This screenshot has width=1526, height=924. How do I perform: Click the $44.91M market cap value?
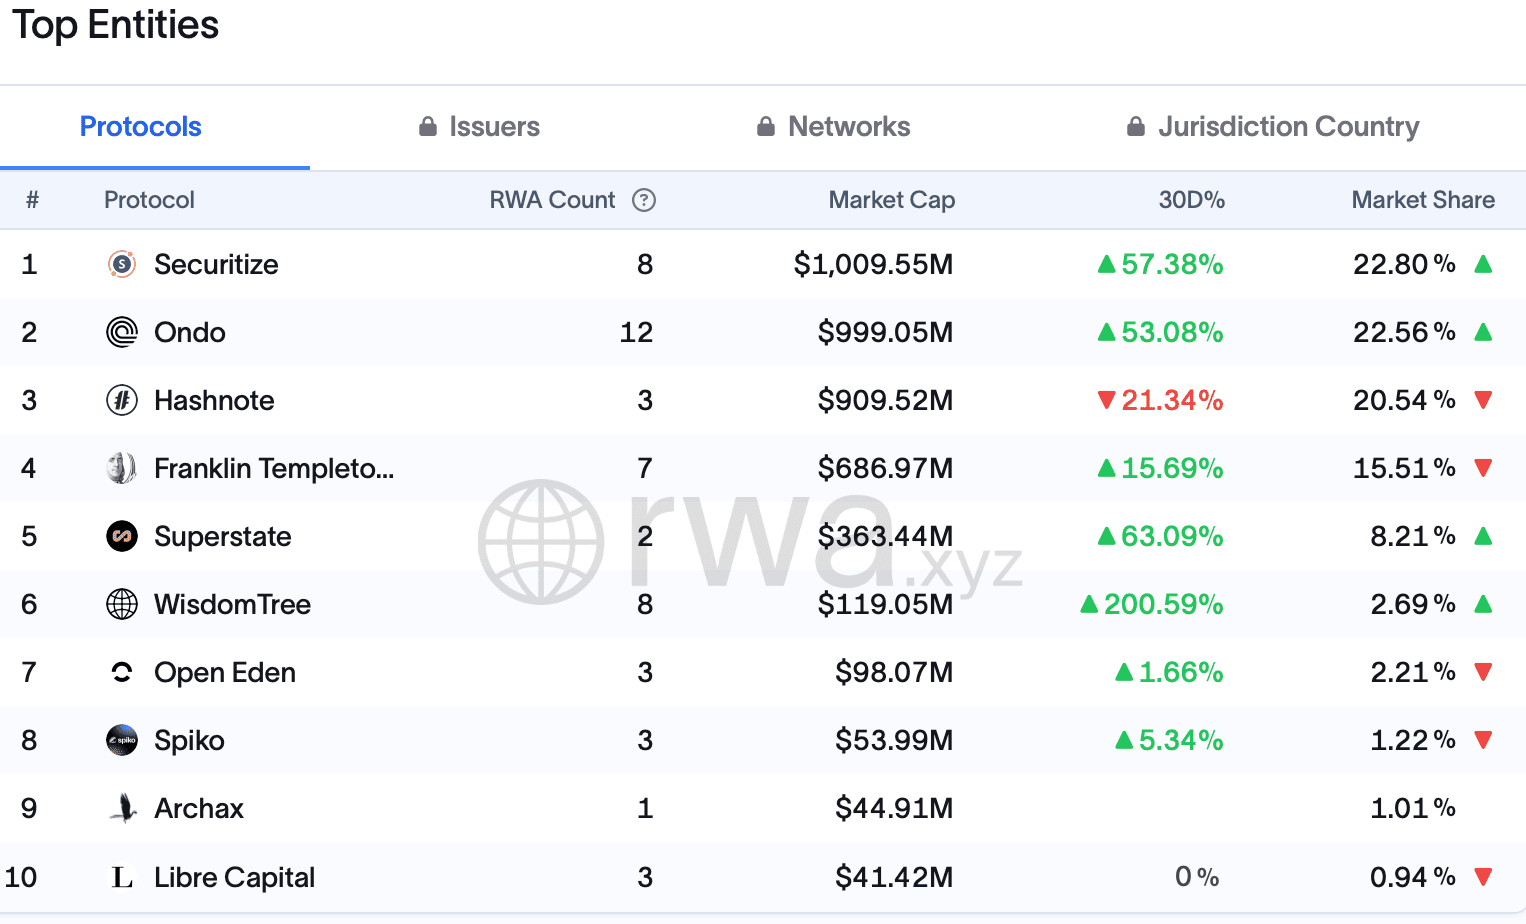click(894, 808)
